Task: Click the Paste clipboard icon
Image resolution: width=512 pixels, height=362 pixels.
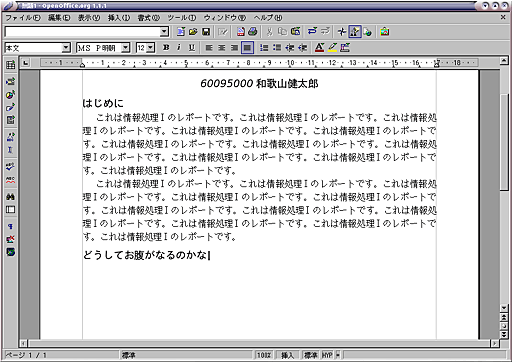Action: click(295, 32)
